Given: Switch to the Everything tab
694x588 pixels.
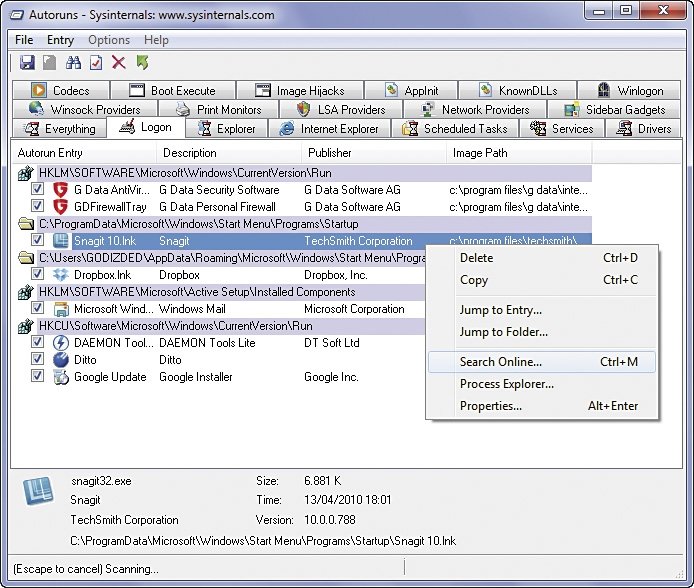Looking at the screenshot, I should point(59,129).
